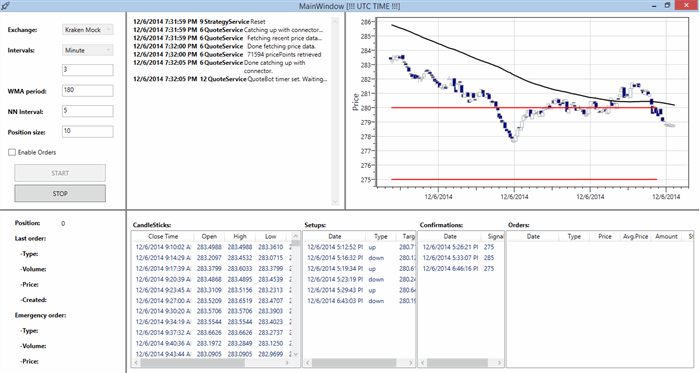700x373 pixels.
Task: Click CandleSticks list scroll down arrow
Action: pos(295,354)
